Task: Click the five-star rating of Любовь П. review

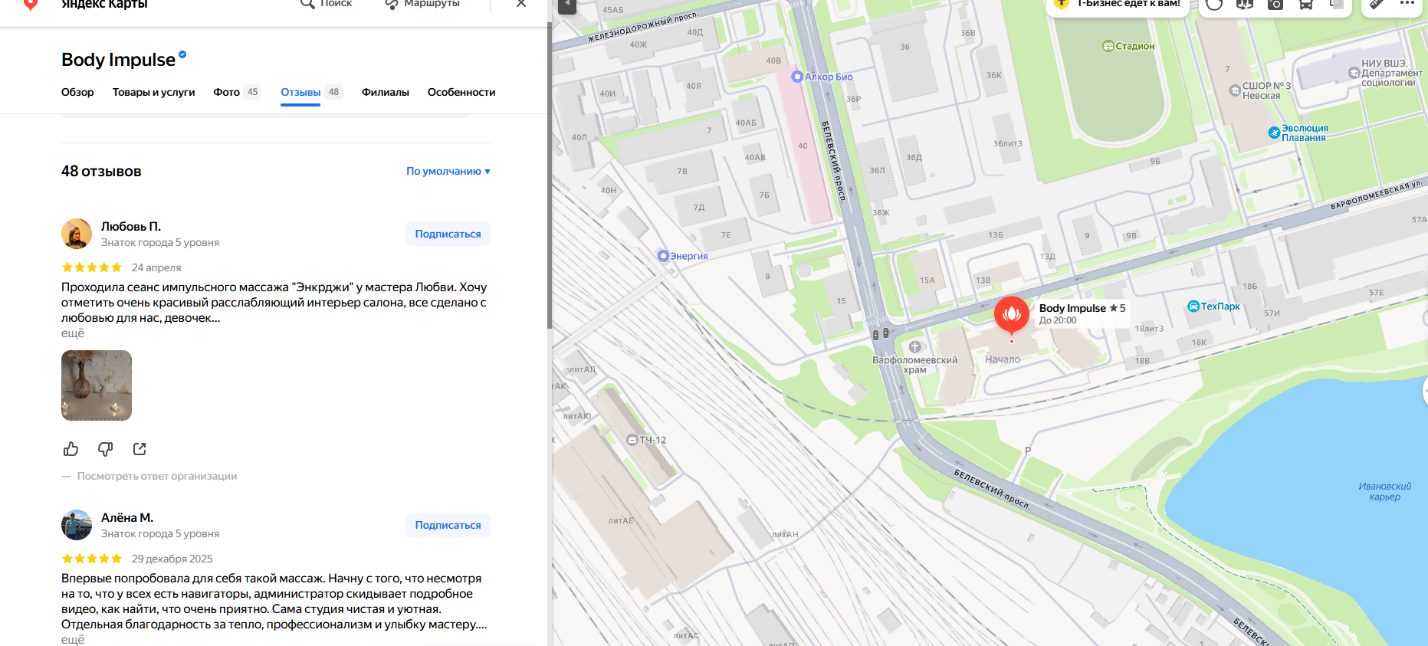Action: (92, 267)
